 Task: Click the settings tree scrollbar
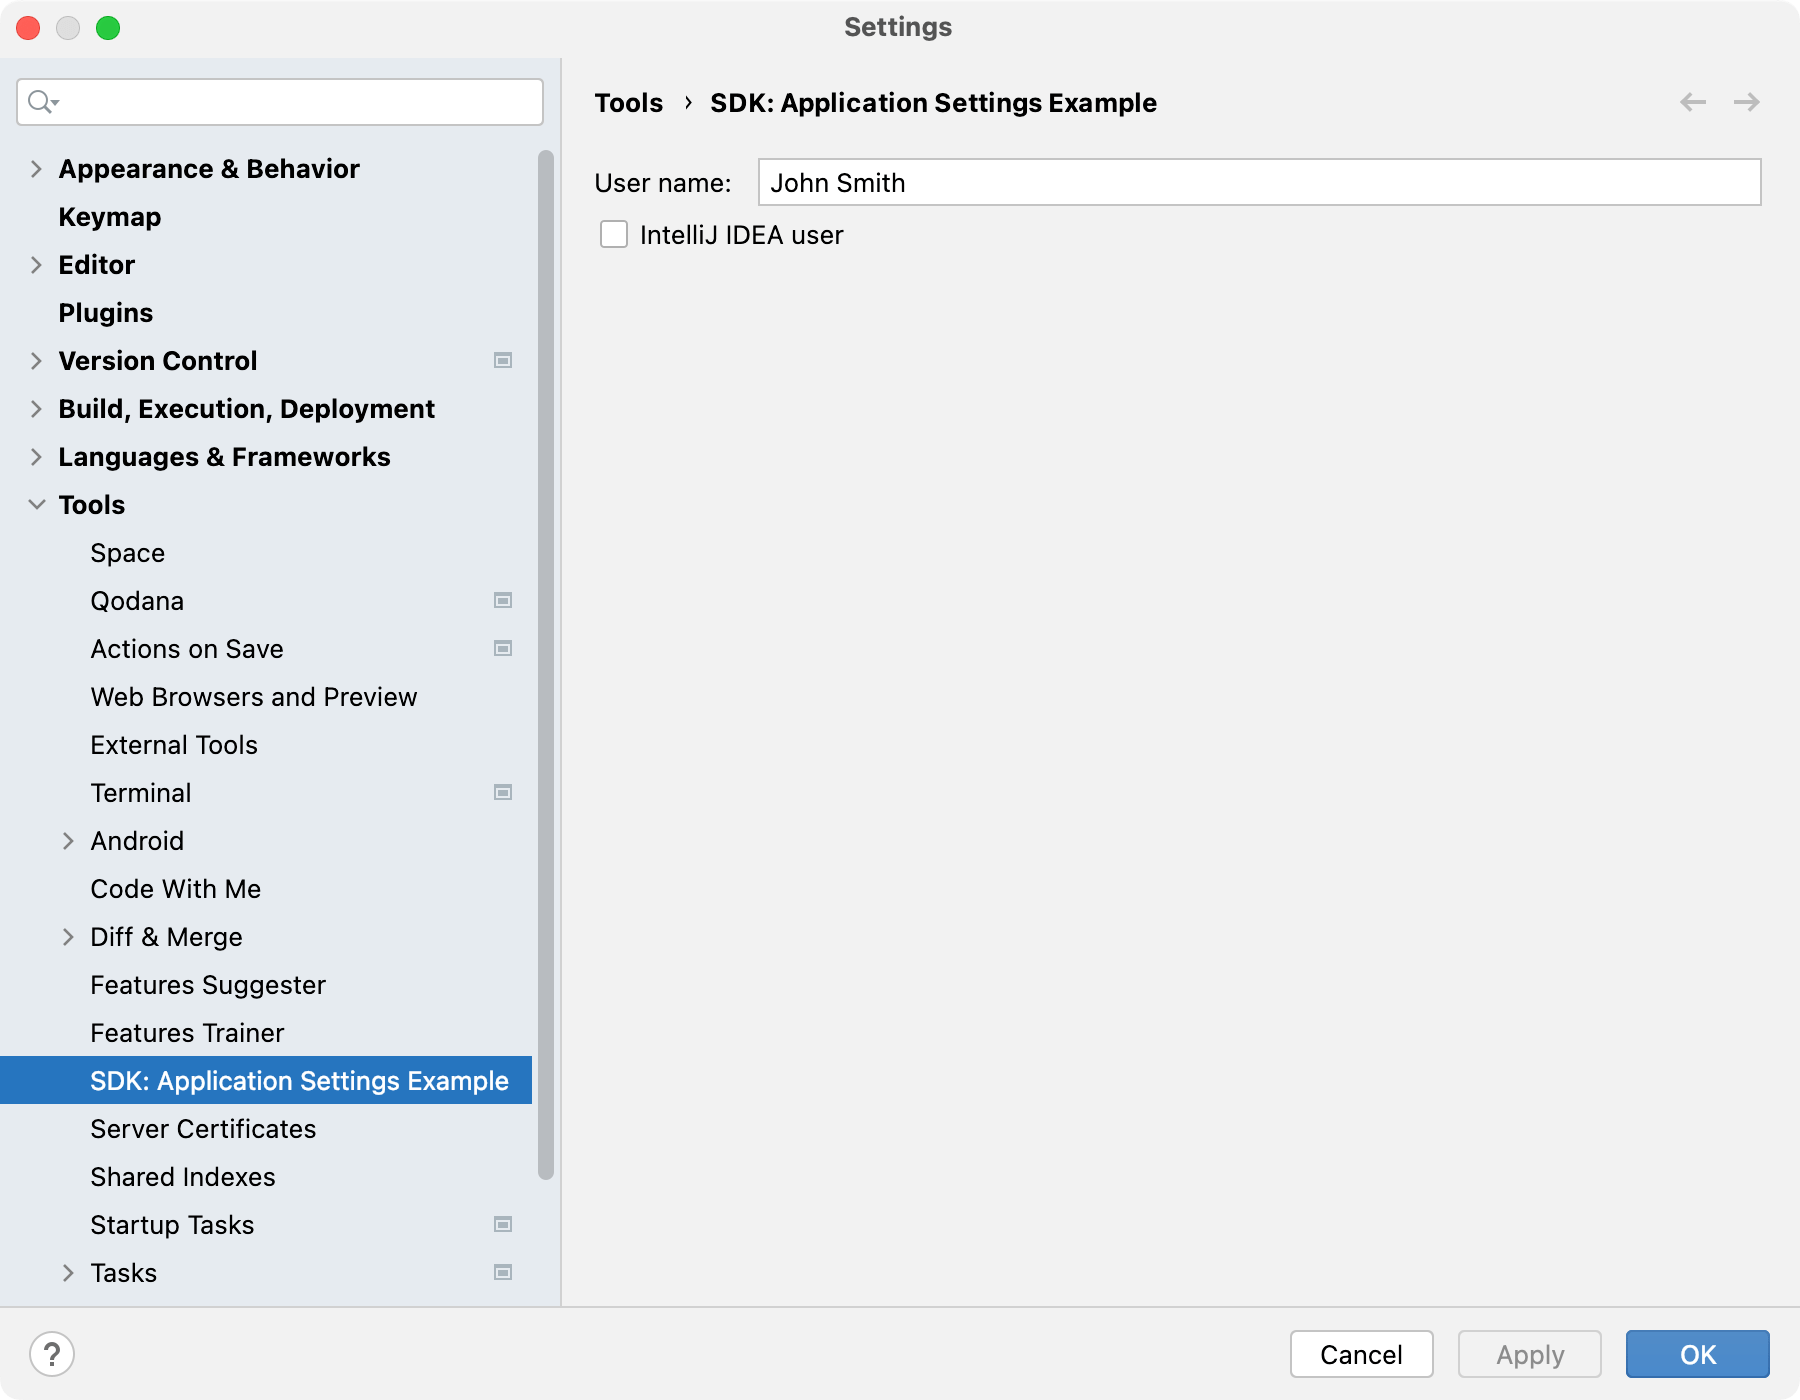(x=545, y=665)
